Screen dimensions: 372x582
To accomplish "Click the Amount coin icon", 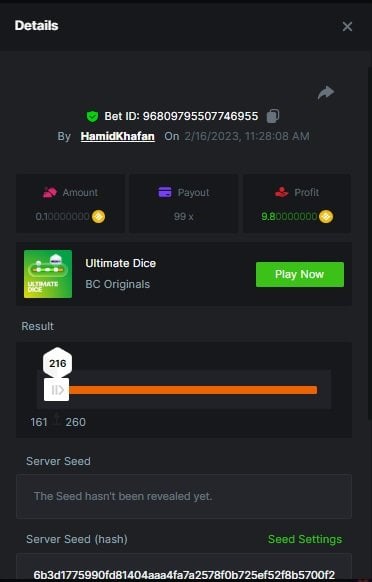I will coord(98,216).
